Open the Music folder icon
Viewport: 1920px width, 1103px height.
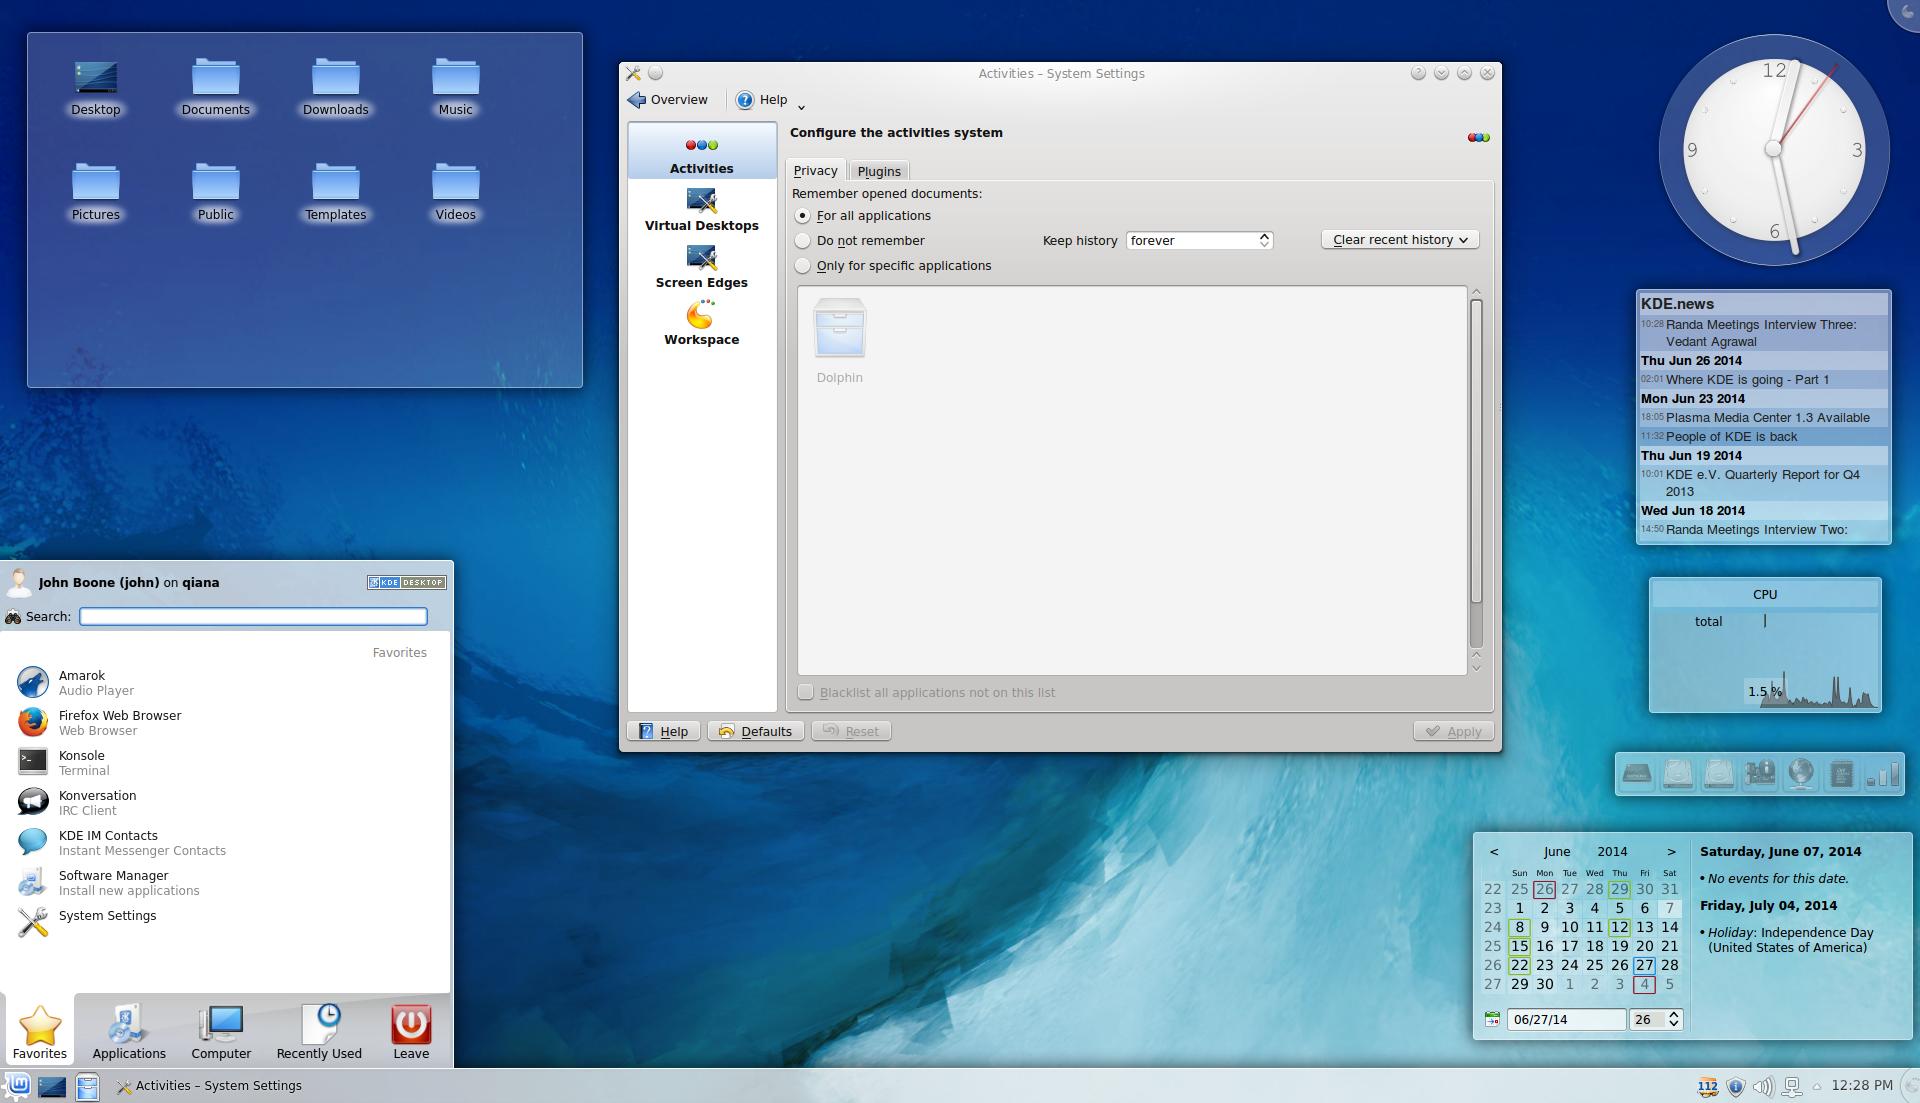pyautogui.click(x=455, y=88)
